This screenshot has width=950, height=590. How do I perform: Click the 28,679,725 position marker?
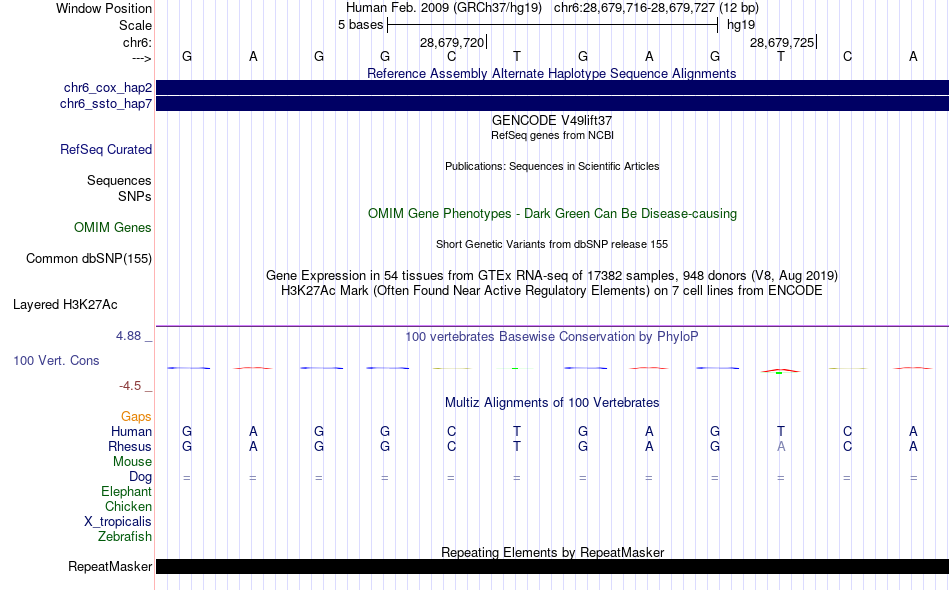(783, 42)
